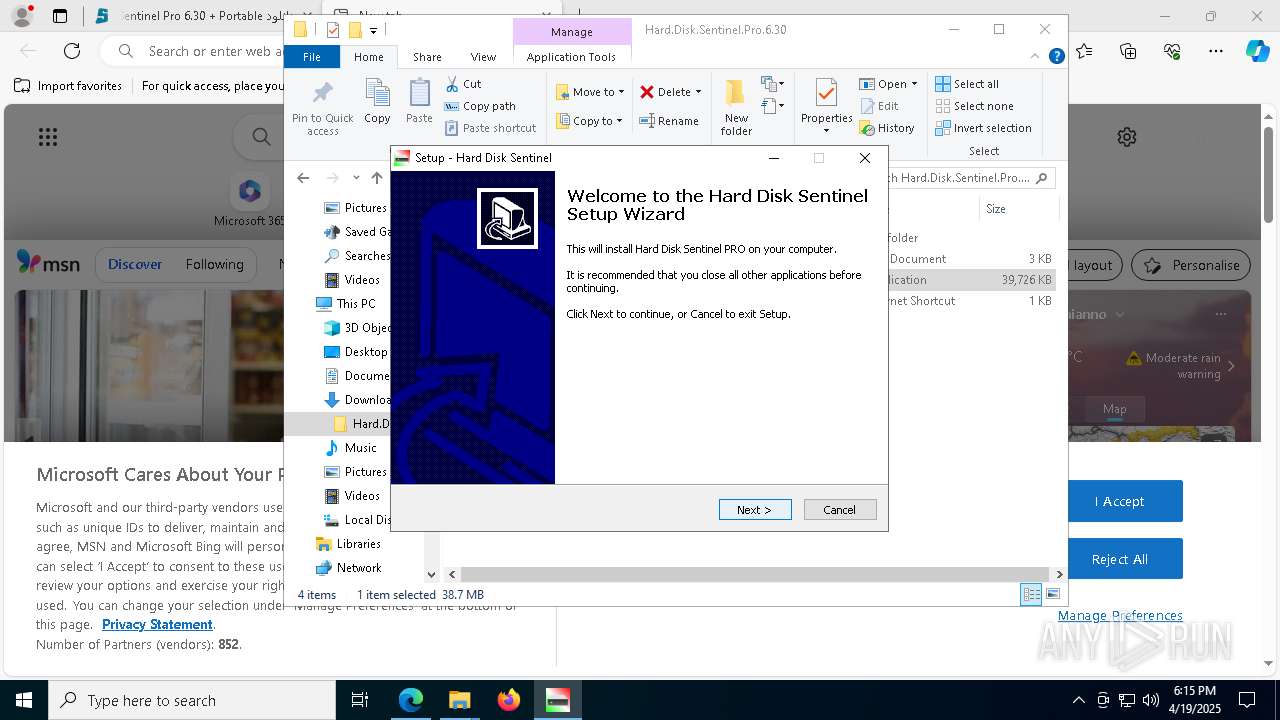Switch to Large icons view in status bar
Image resolution: width=1280 pixels, height=720 pixels.
point(1052,595)
